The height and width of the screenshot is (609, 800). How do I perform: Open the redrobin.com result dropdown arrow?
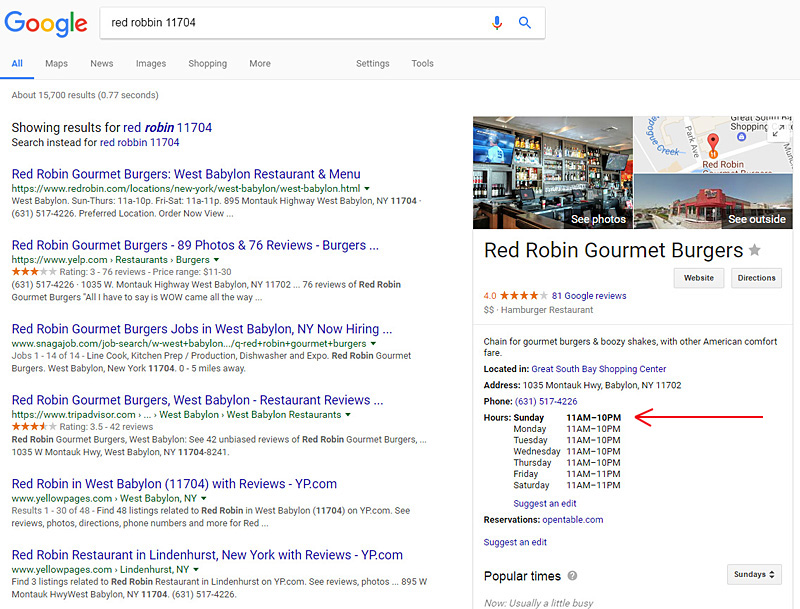(x=367, y=188)
